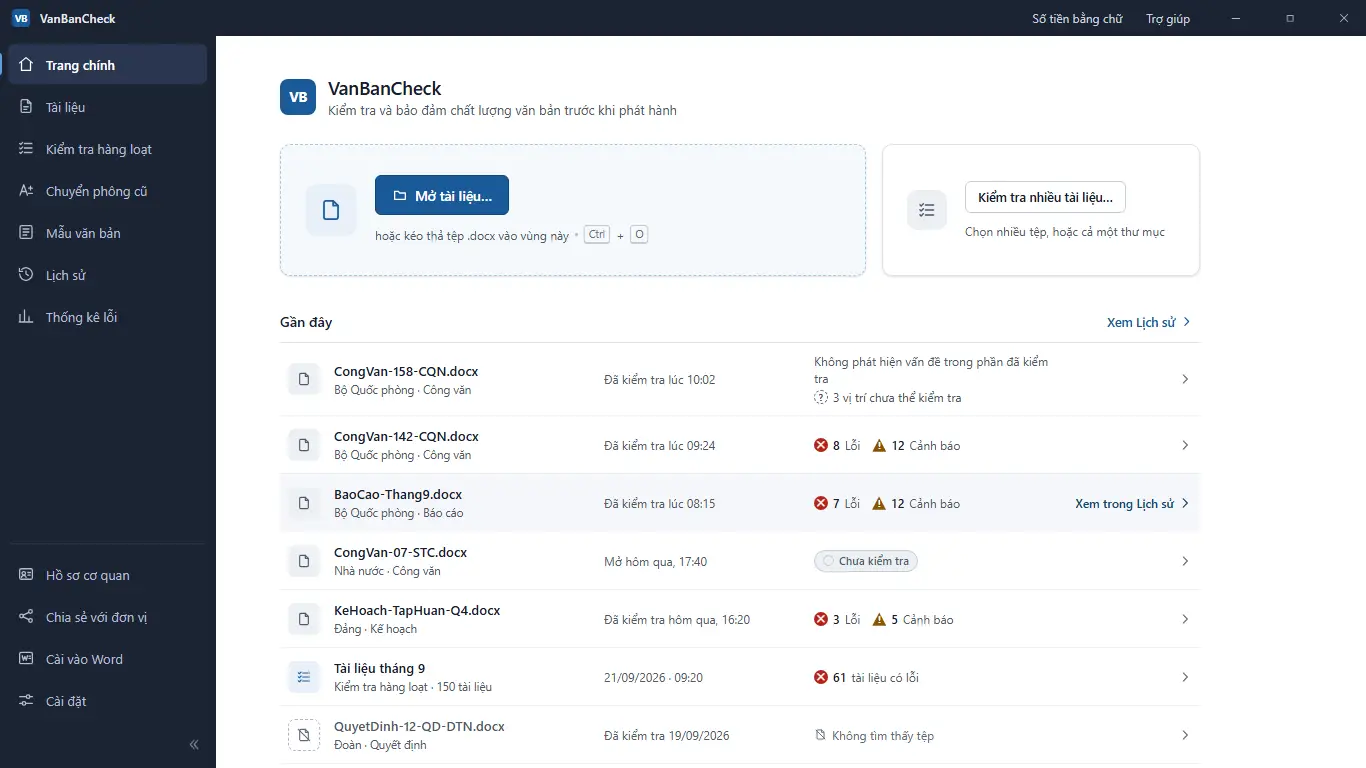Open the Trợ giúp menu

click(x=1168, y=19)
